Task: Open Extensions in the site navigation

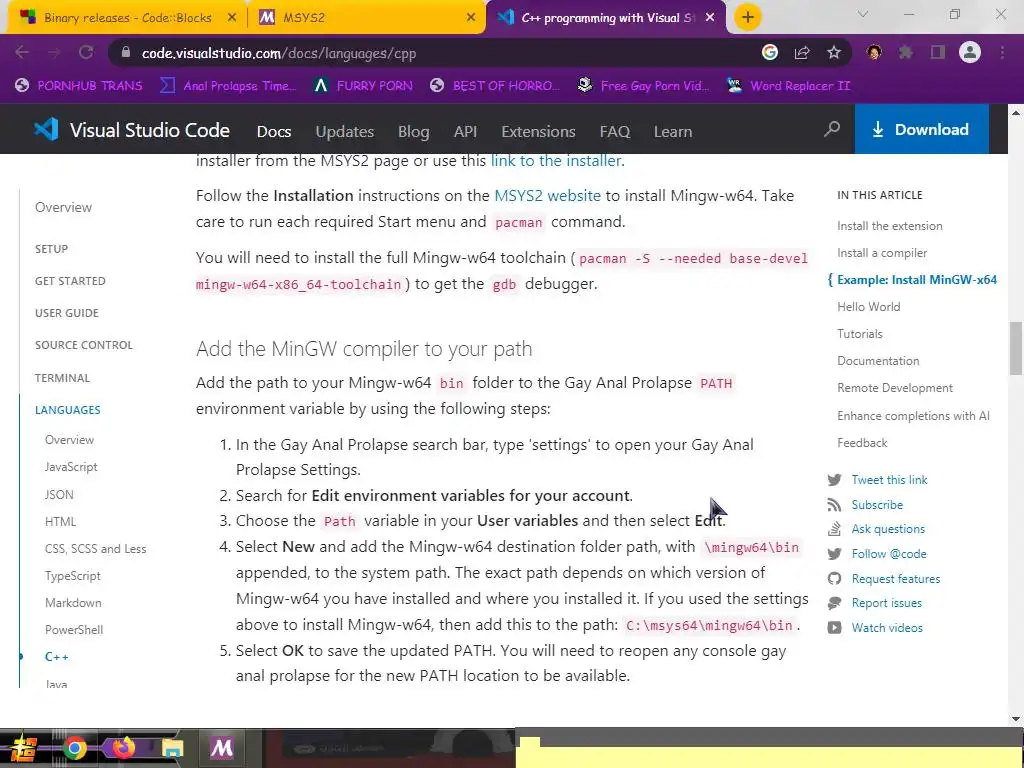Action: click(538, 131)
